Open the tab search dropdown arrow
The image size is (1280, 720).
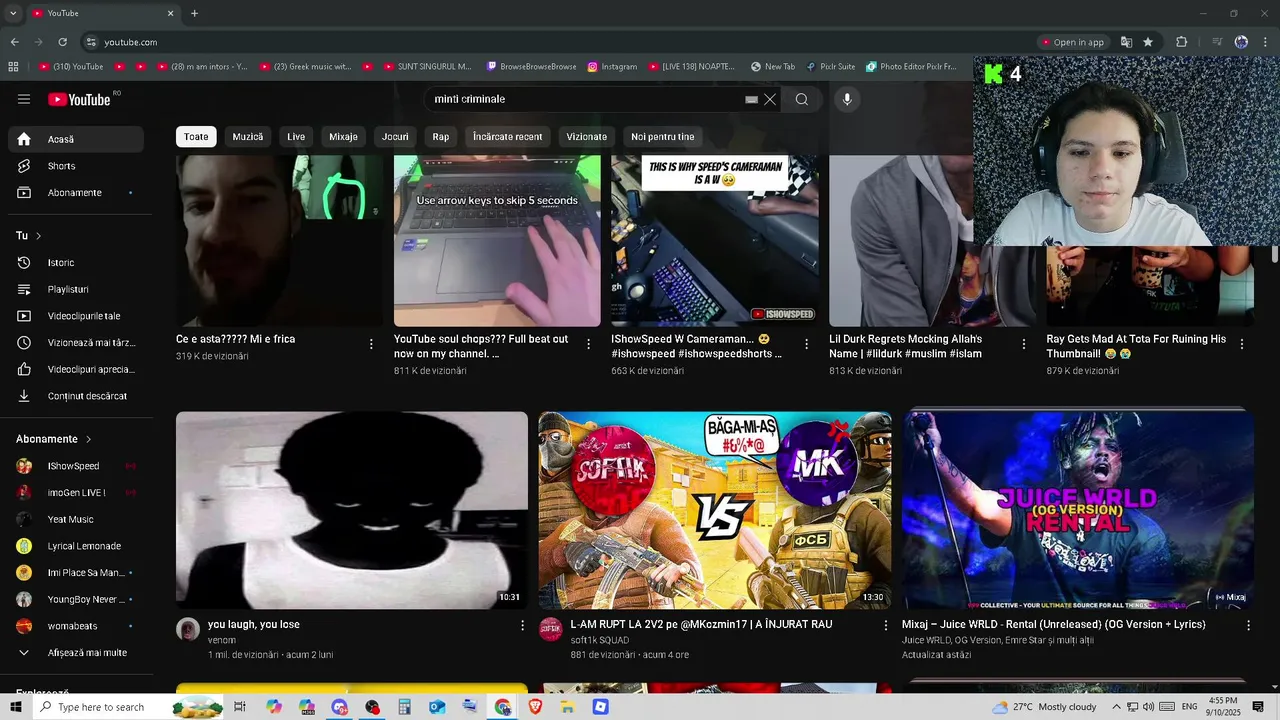pos(13,14)
